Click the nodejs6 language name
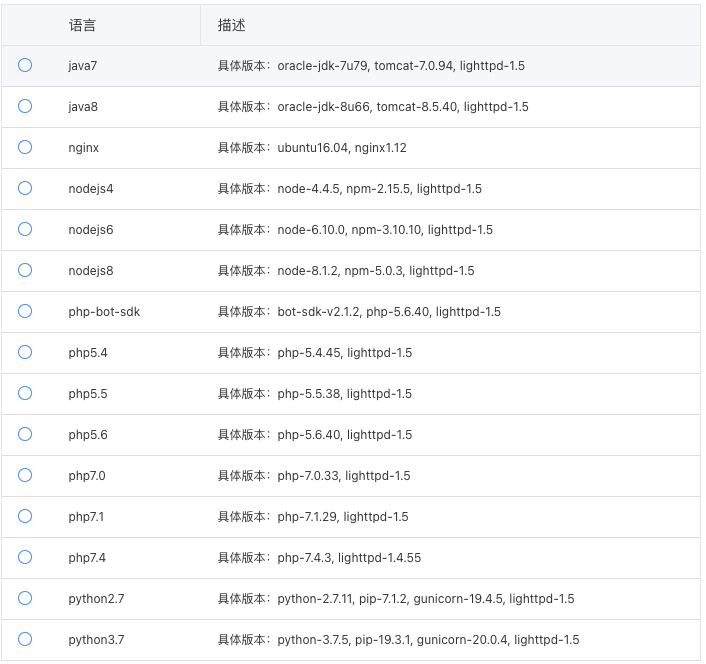This screenshot has height=664, width=706. click(x=91, y=230)
